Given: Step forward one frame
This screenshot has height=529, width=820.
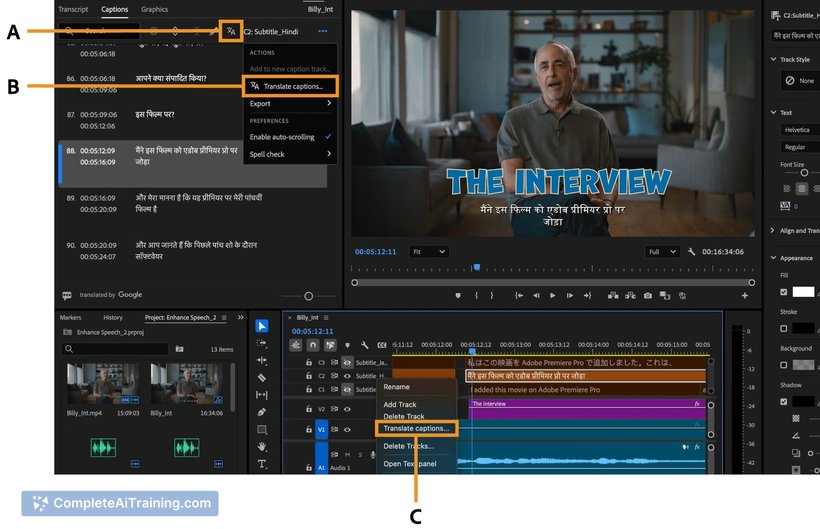Looking at the screenshot, I should 570,296.
